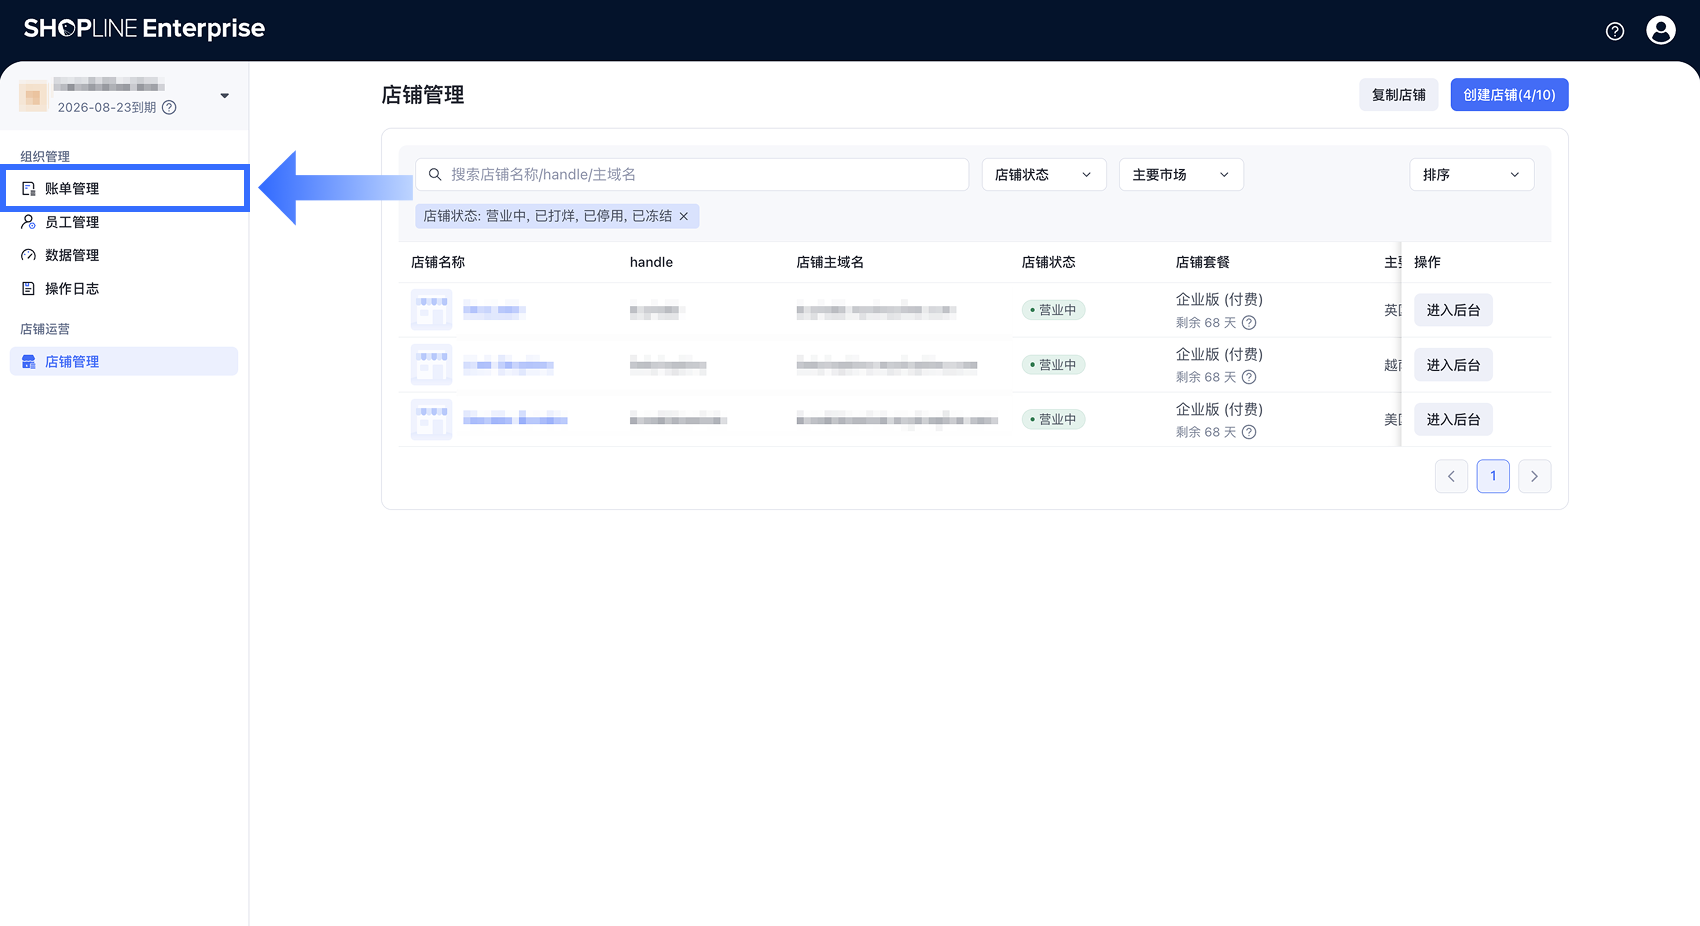Click the 操作日志 document icon

click(29, 289)
